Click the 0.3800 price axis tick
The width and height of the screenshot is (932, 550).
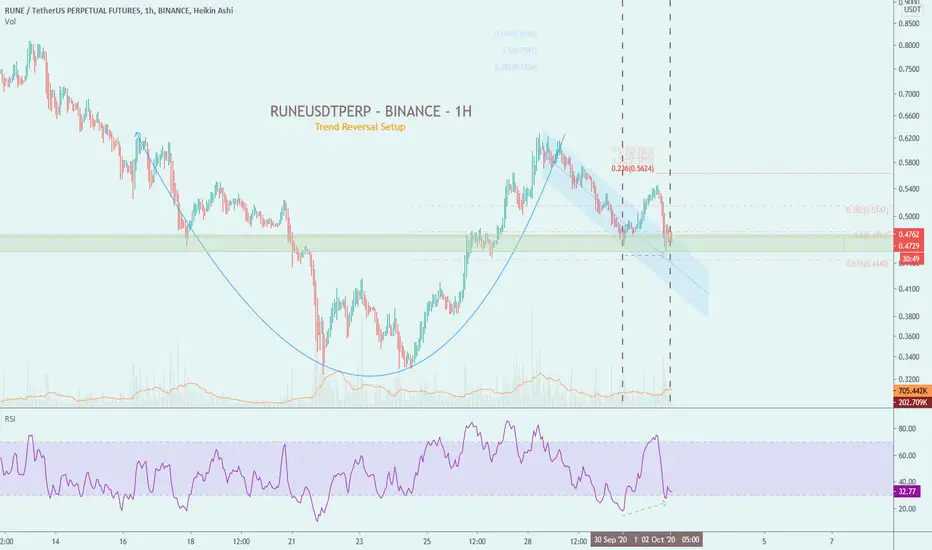coord(909,316)
